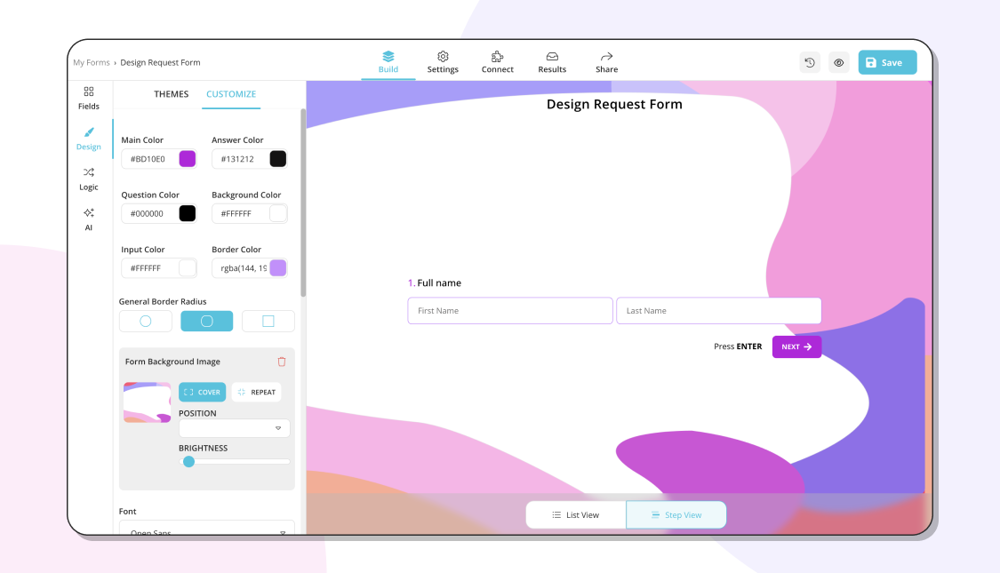This screenshot has width=1000, height=573.
Task: Choose fully round border radius option
Action: point(145,321)
